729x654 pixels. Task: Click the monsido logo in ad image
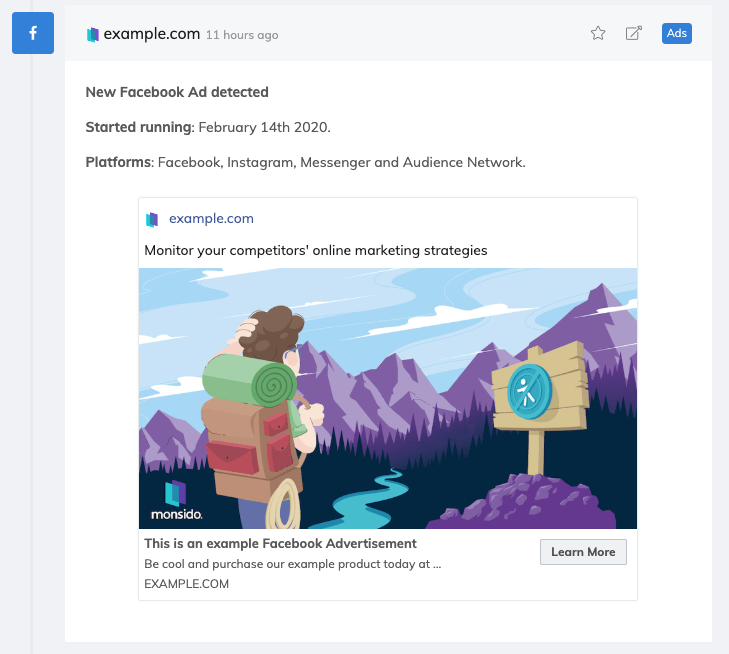click(177, 501)
